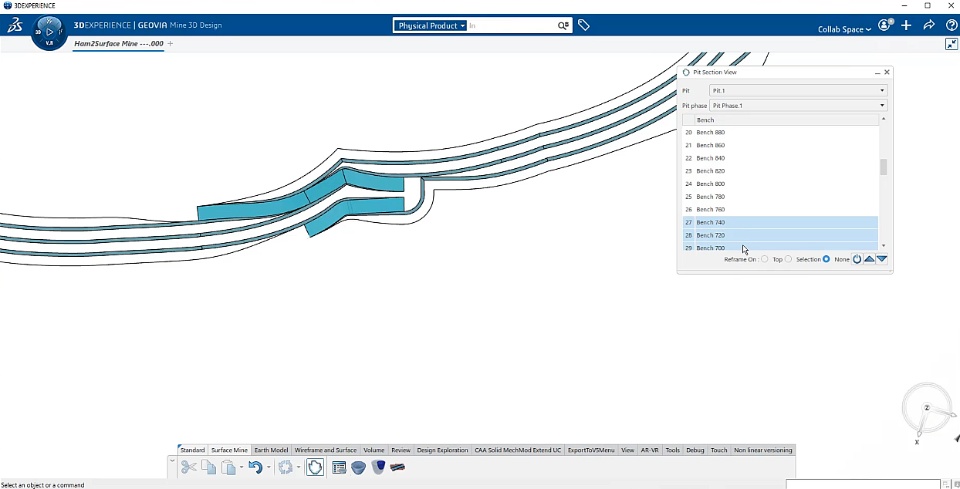Open the ExportToVSMenu tab
960x489 pixels.
591,450
